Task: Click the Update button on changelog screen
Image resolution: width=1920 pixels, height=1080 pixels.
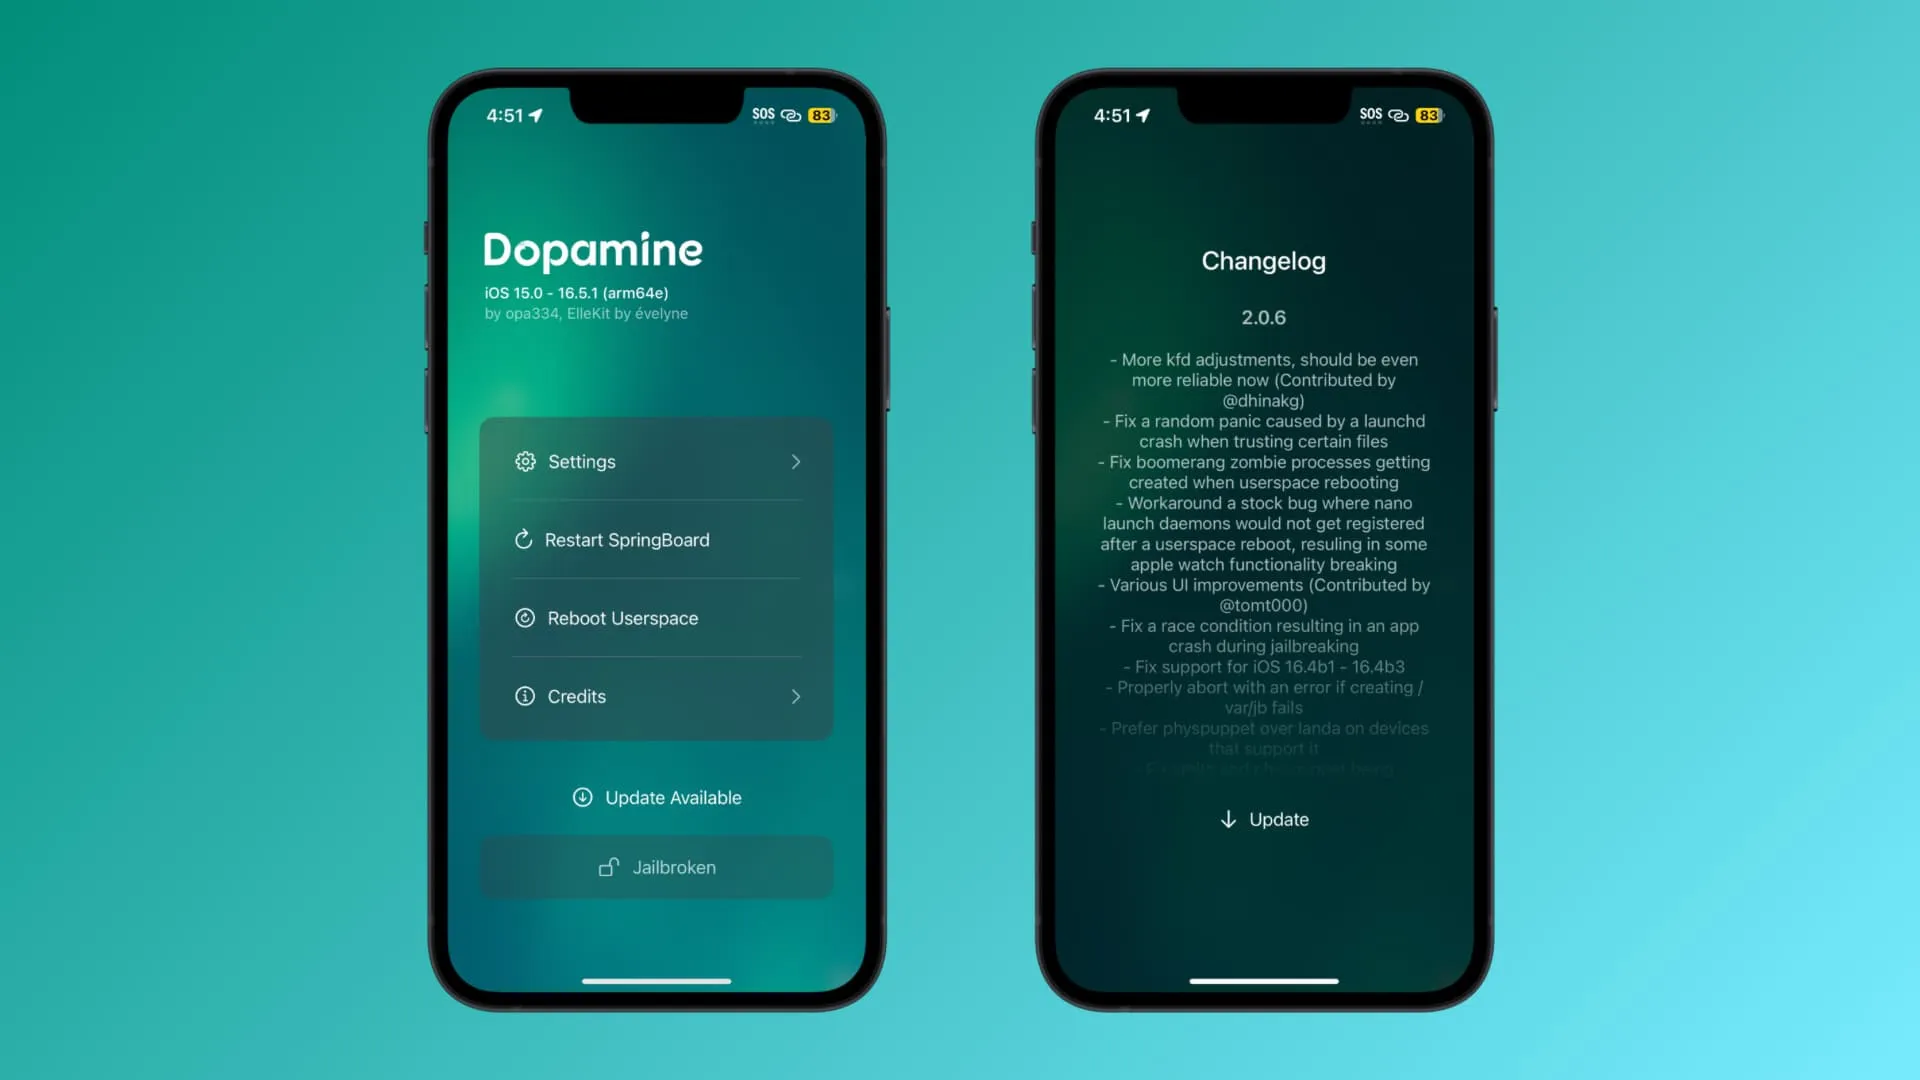Action: pyautogui.click(x=1263, y=819)
